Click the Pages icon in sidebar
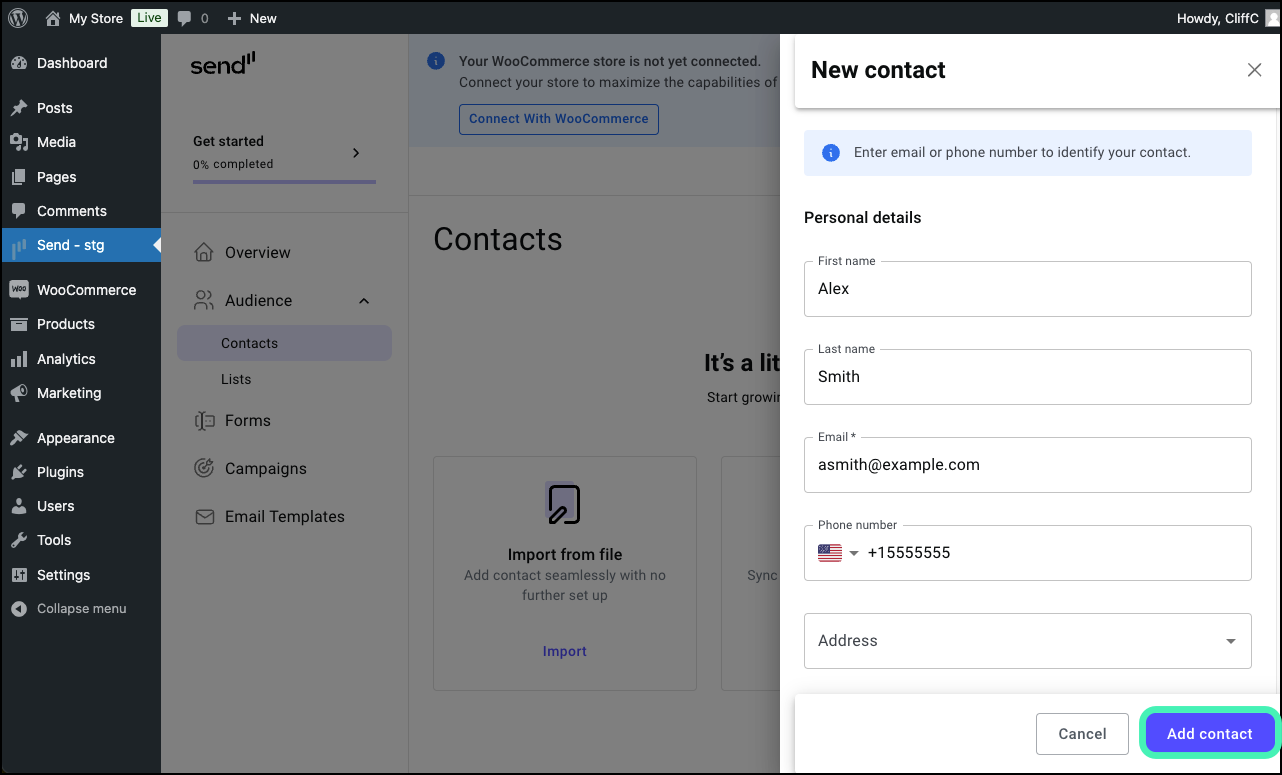The height and width of the screenshot is (775, 1282). [19, 177]
